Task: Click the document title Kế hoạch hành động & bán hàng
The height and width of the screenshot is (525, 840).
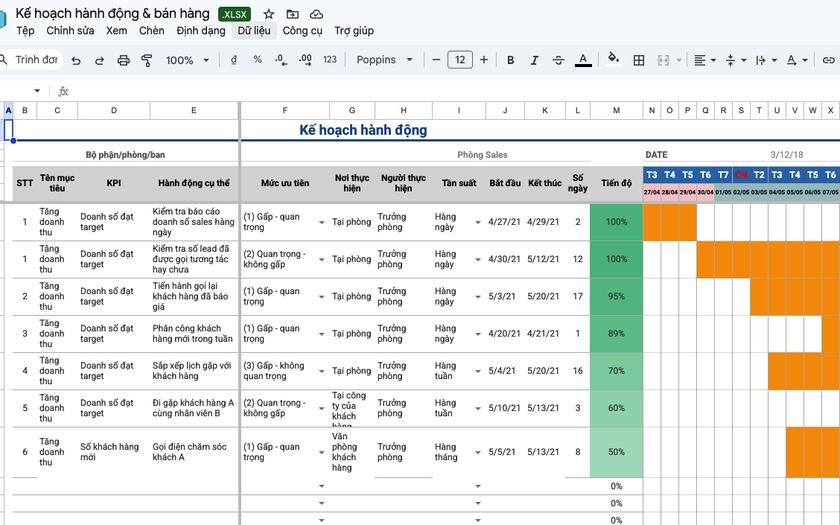Action: (112, 13)
